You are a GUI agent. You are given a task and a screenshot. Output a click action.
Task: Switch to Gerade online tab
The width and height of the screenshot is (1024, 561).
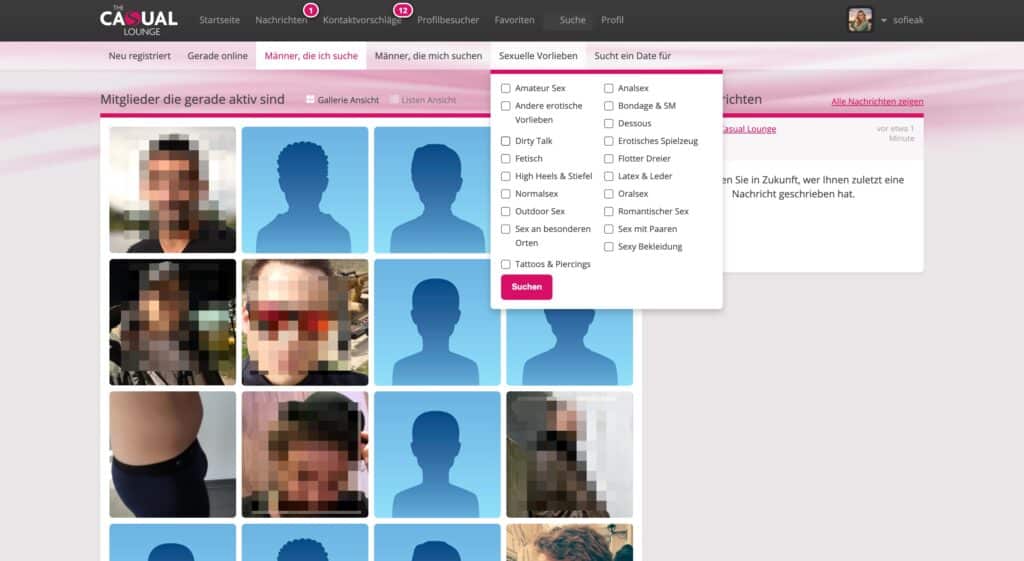[217, 56]
